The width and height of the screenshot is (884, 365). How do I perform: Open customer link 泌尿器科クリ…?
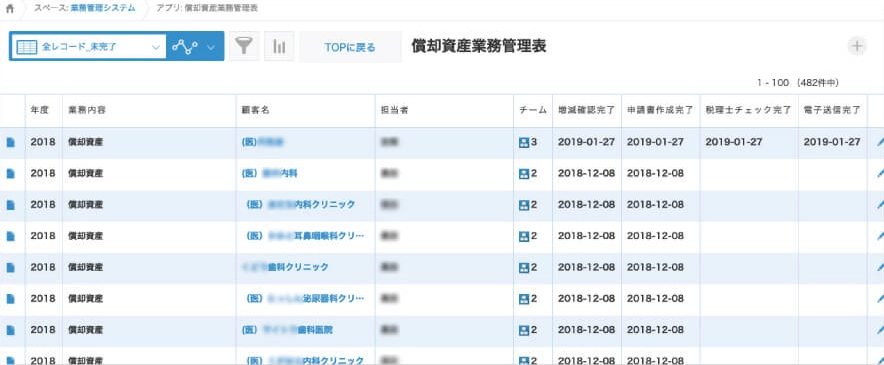click(305, 298)
